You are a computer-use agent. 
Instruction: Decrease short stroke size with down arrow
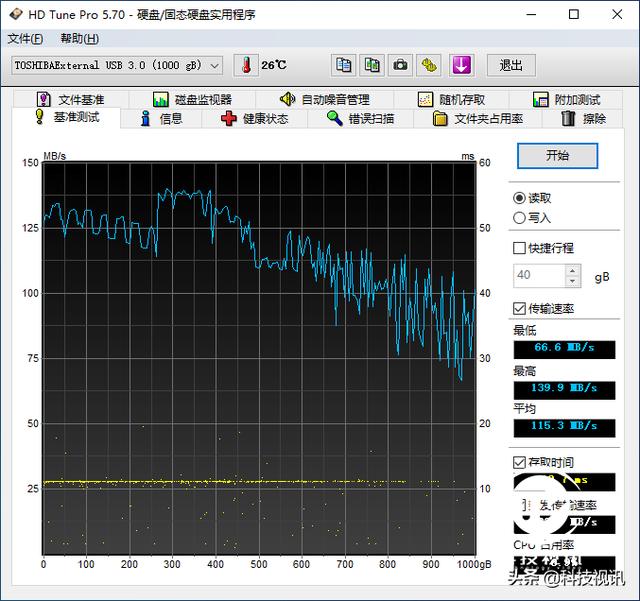tap(573, 281)
